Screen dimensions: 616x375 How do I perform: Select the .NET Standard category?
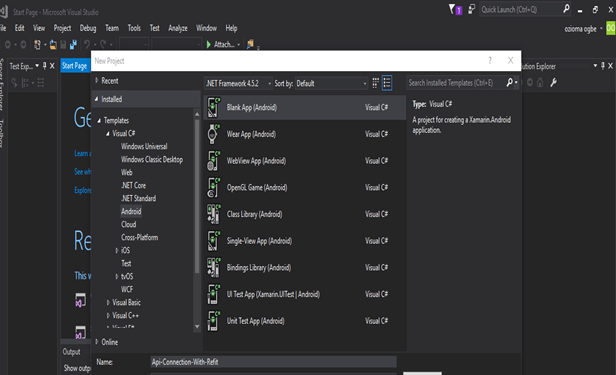[138, 198]
